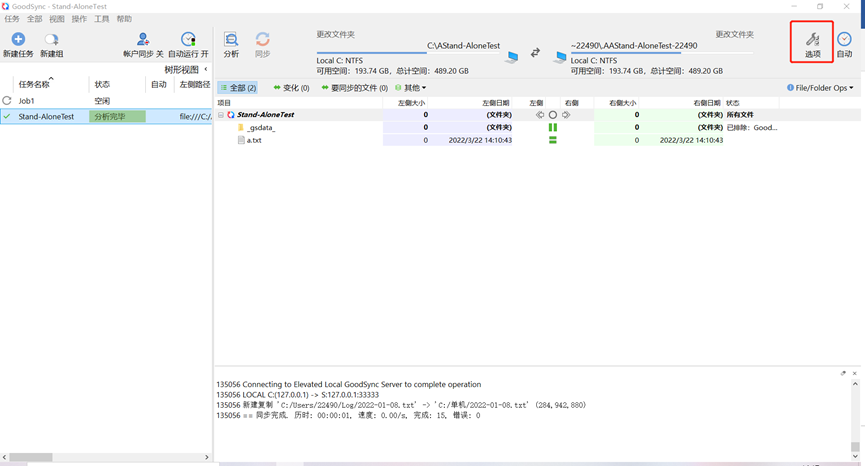Toggle 自动运行 auto-run clock icon
The height and width of the screenshot is (466, 865).
(188, 39)
